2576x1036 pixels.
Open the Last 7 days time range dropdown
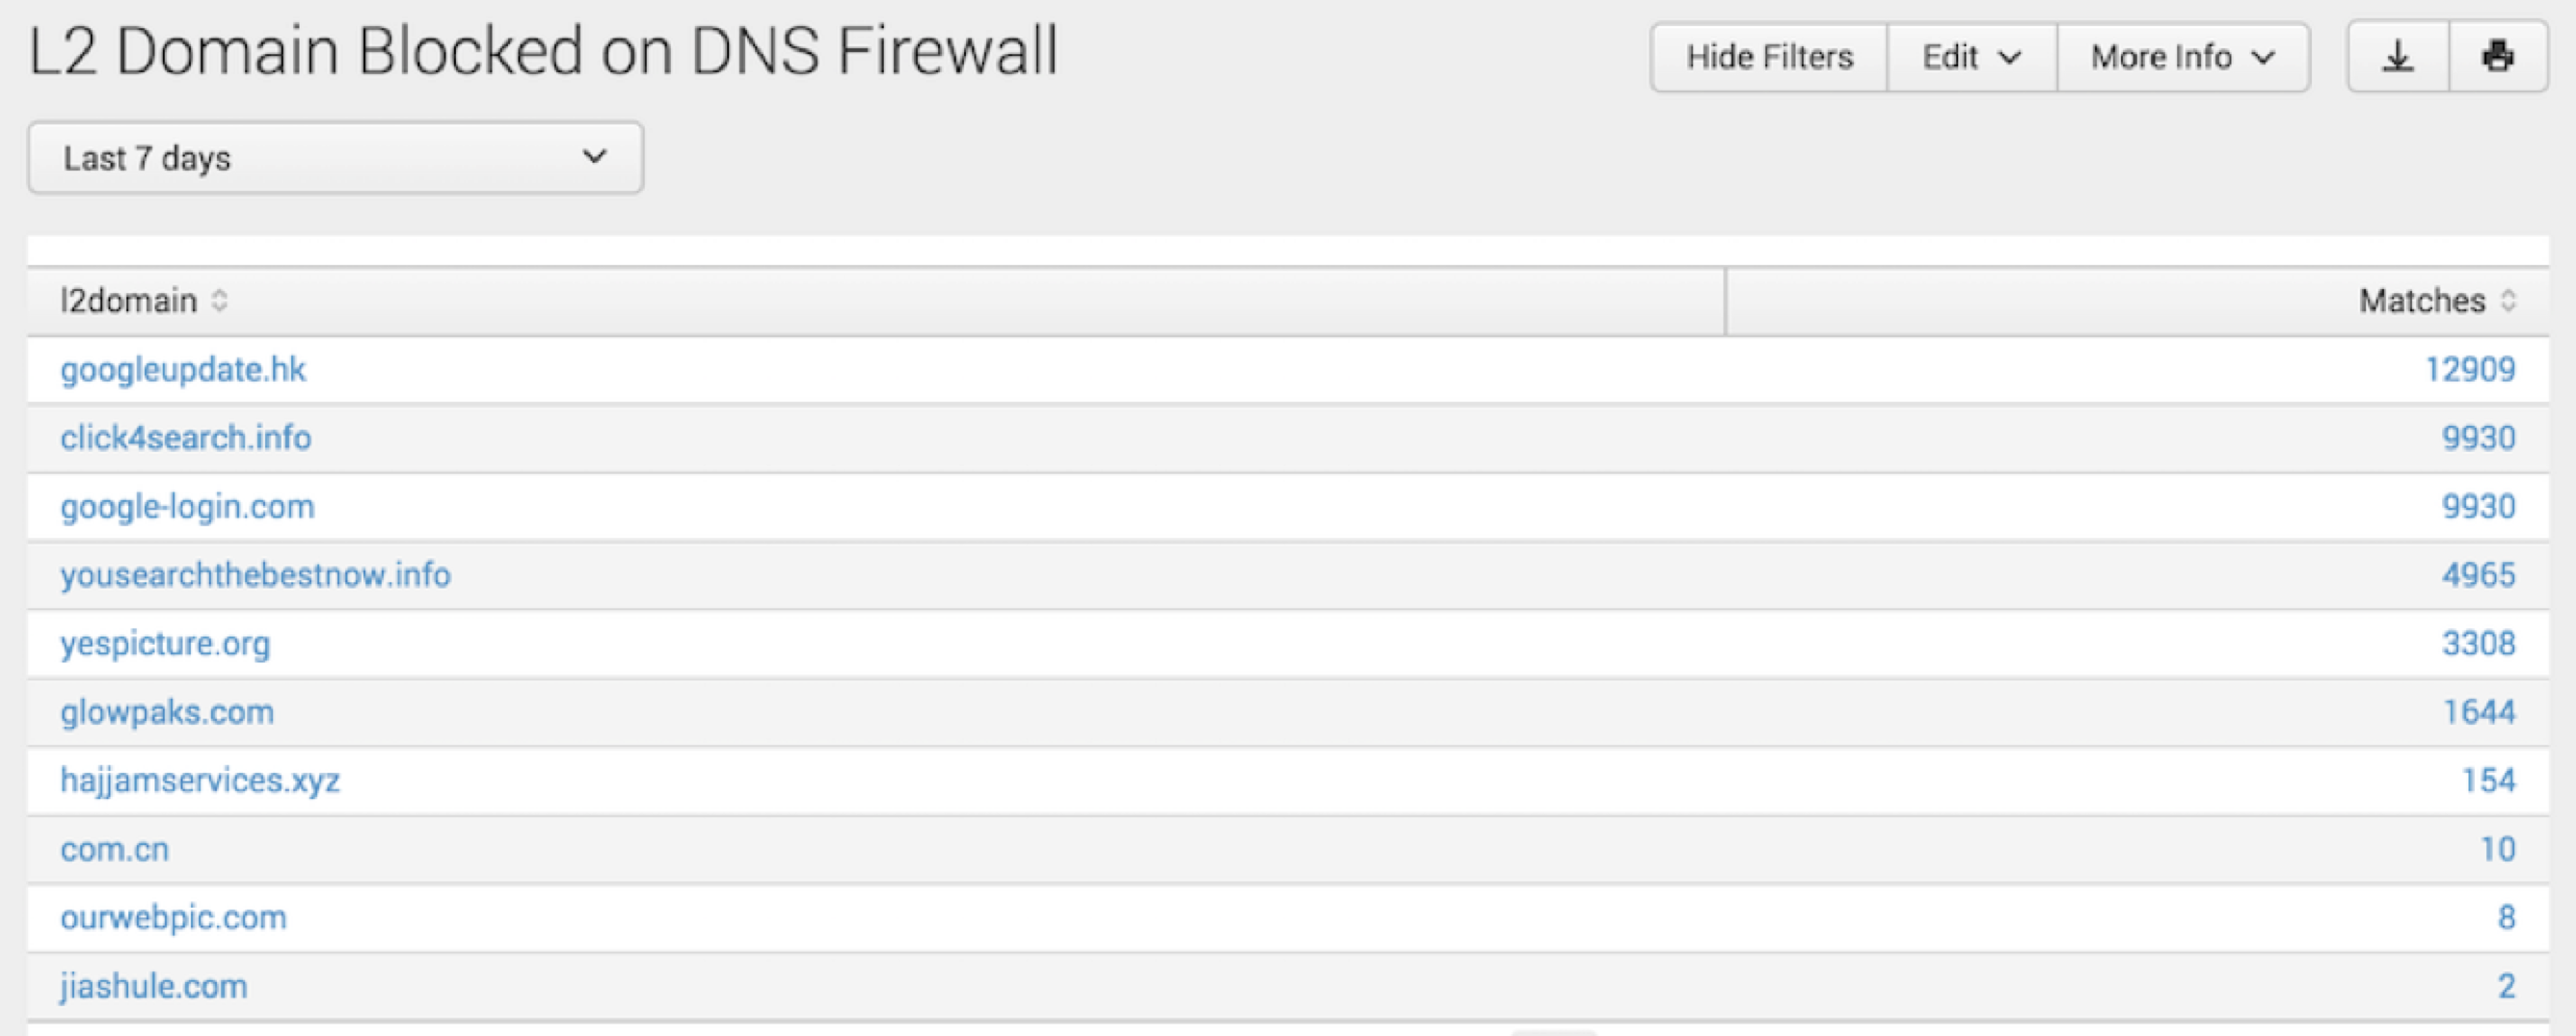335,156
